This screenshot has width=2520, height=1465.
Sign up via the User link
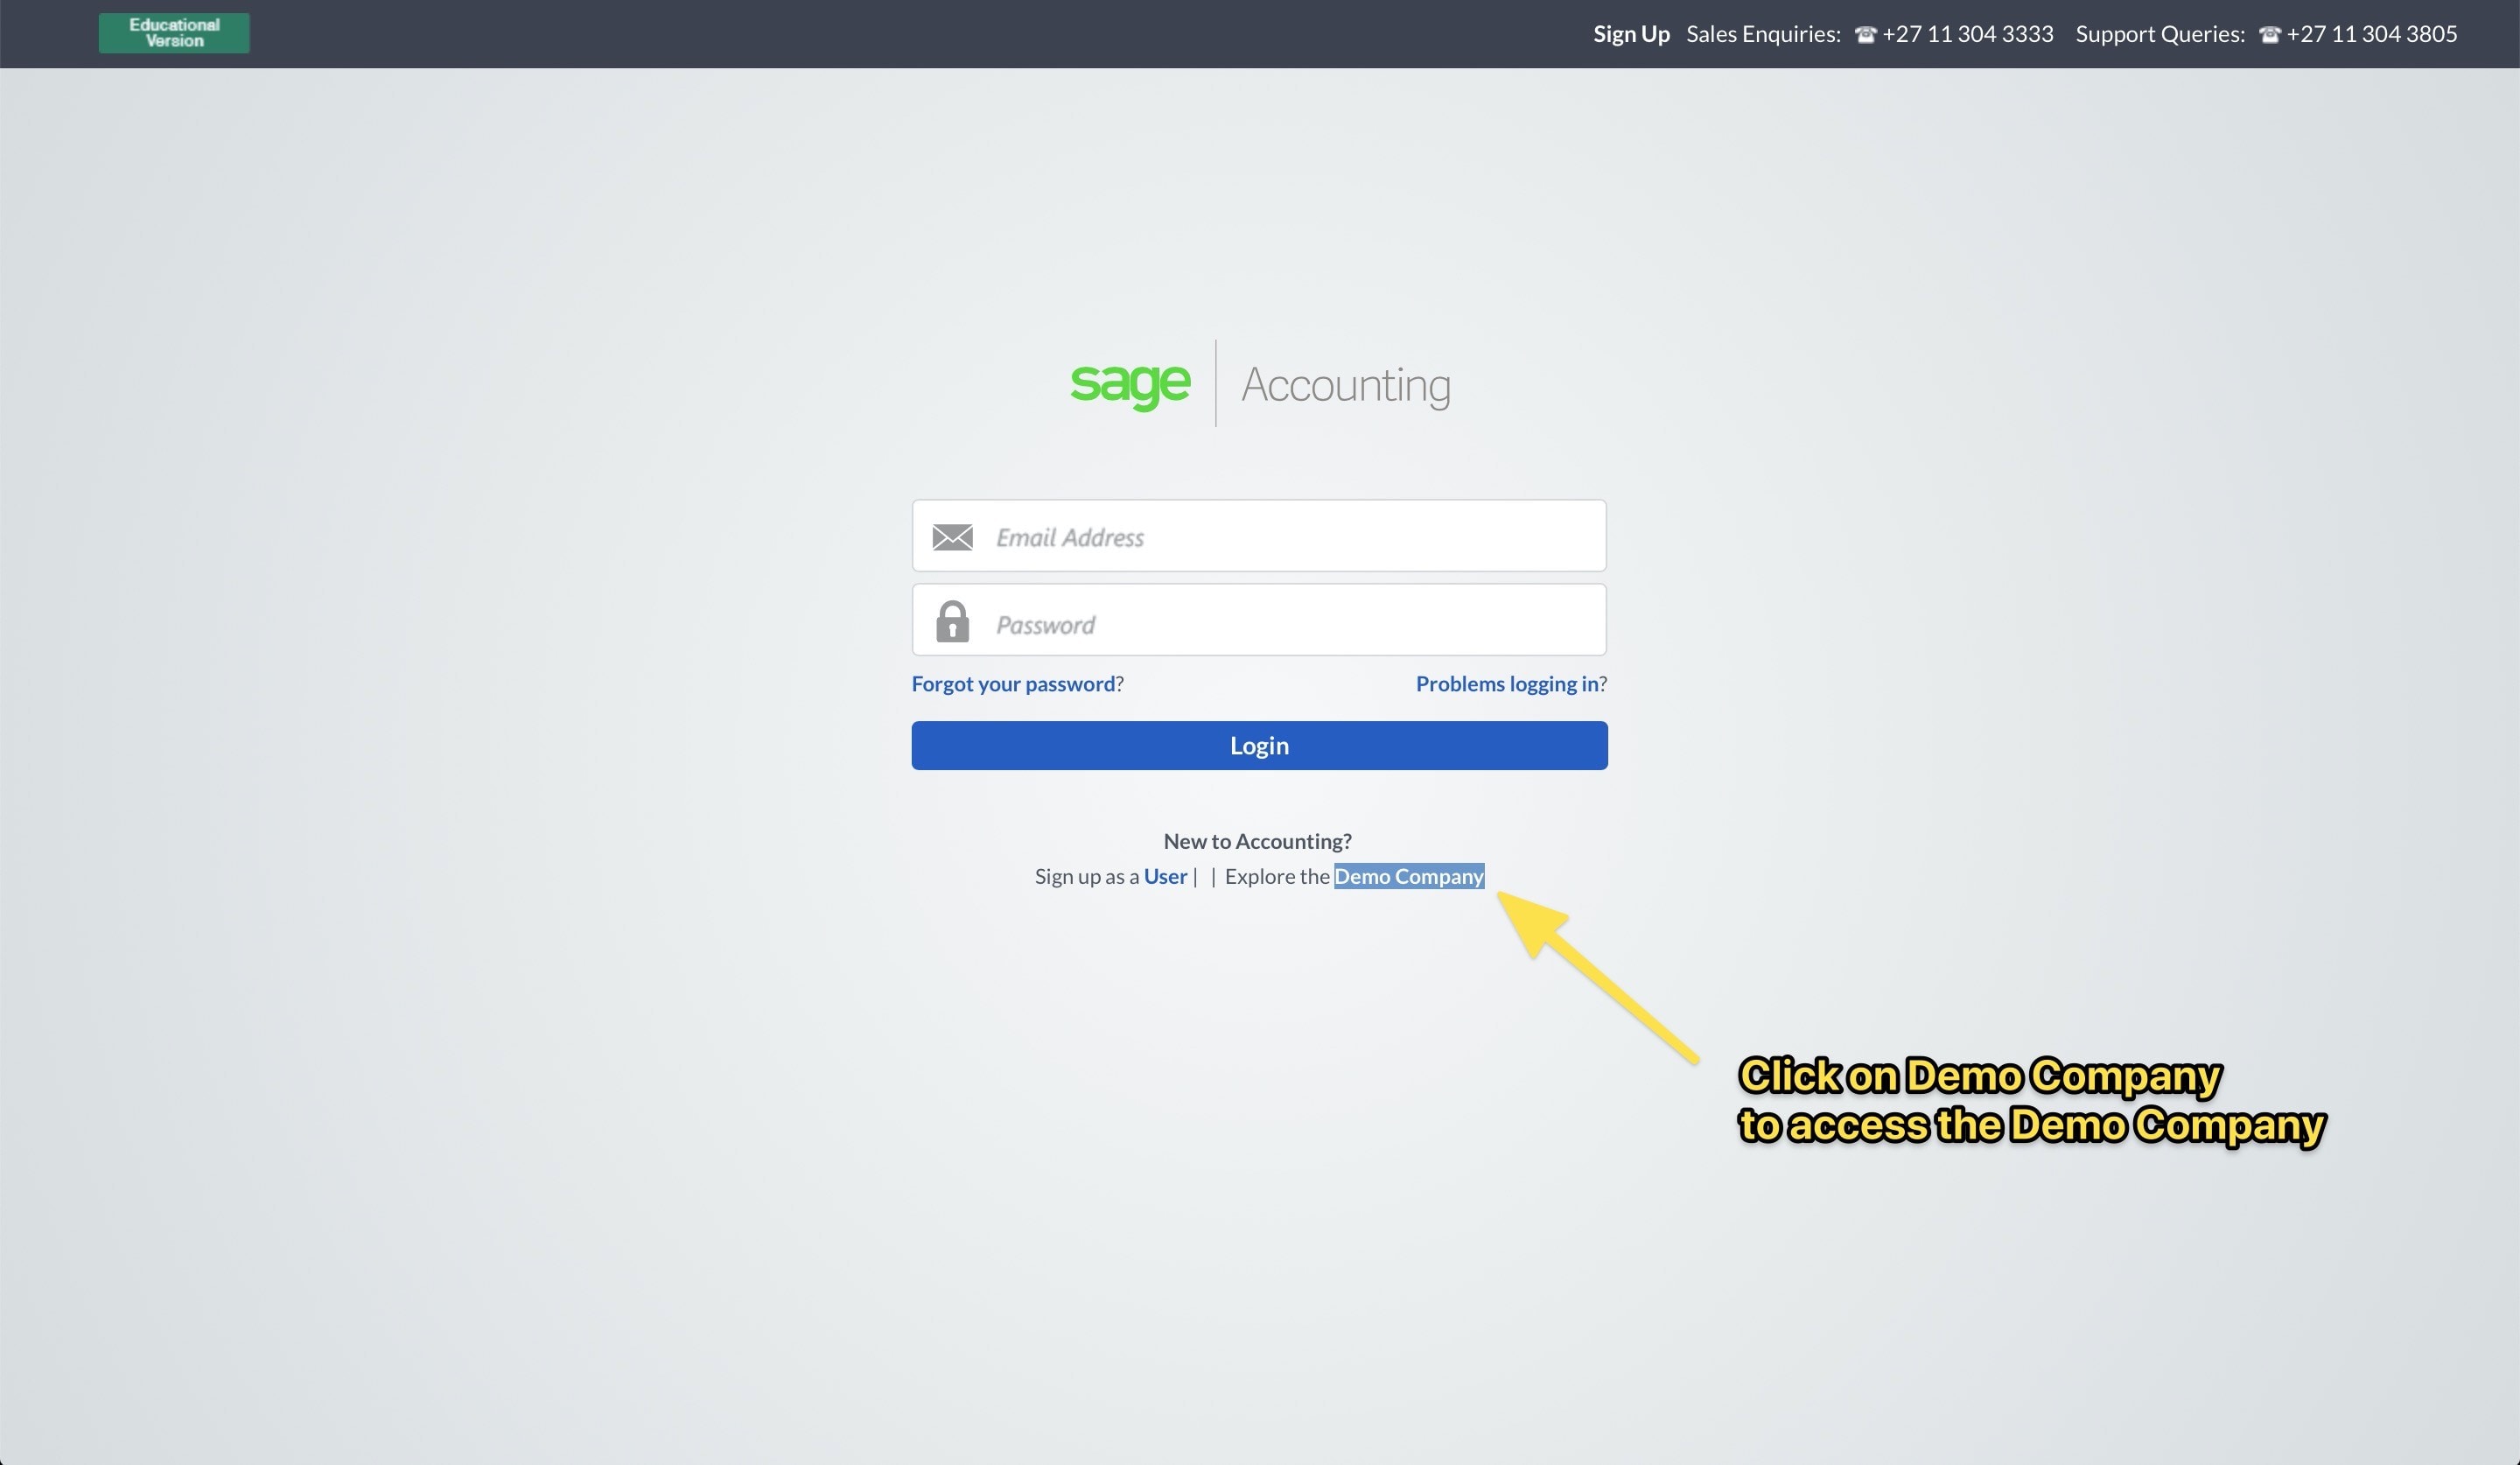click(1165, 877)
